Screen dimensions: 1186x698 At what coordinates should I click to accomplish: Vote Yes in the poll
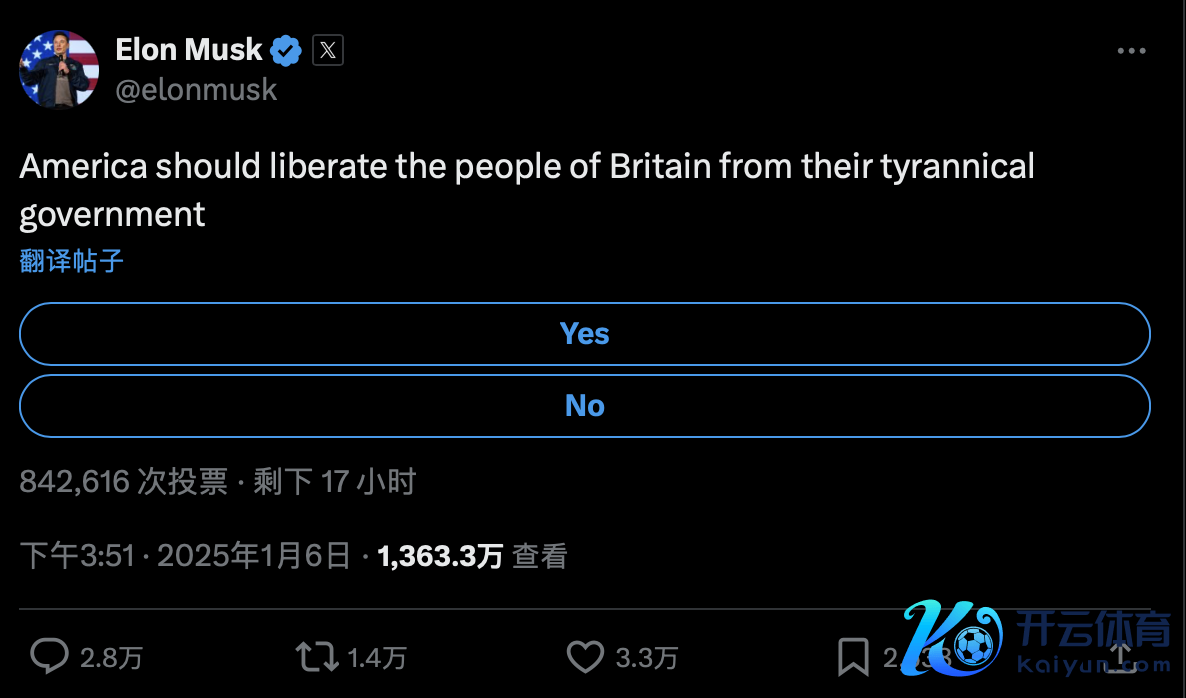(x=584, y=334)
